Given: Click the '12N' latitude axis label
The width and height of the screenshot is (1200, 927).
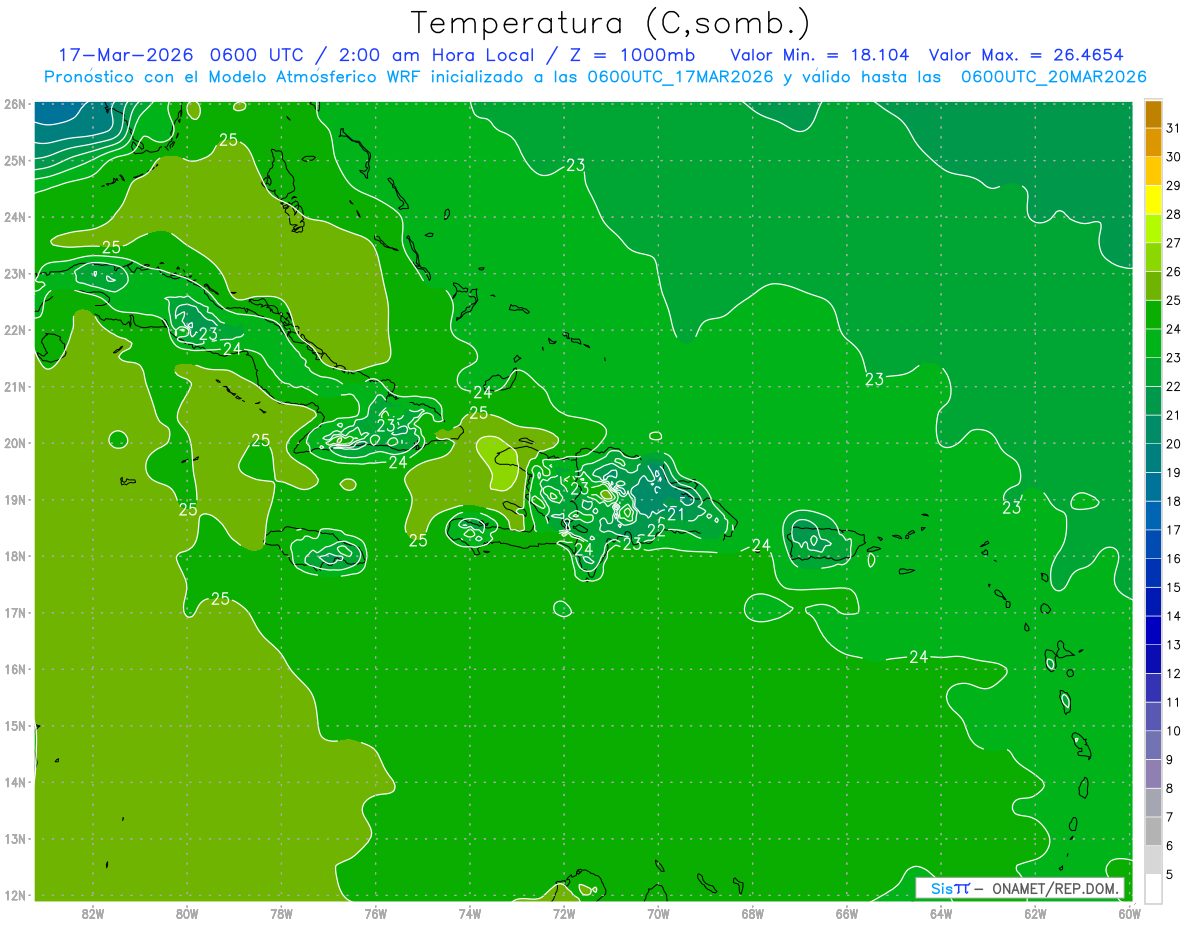Looking at the screenshot, I should pyautogui.click(x=15, y=895).
